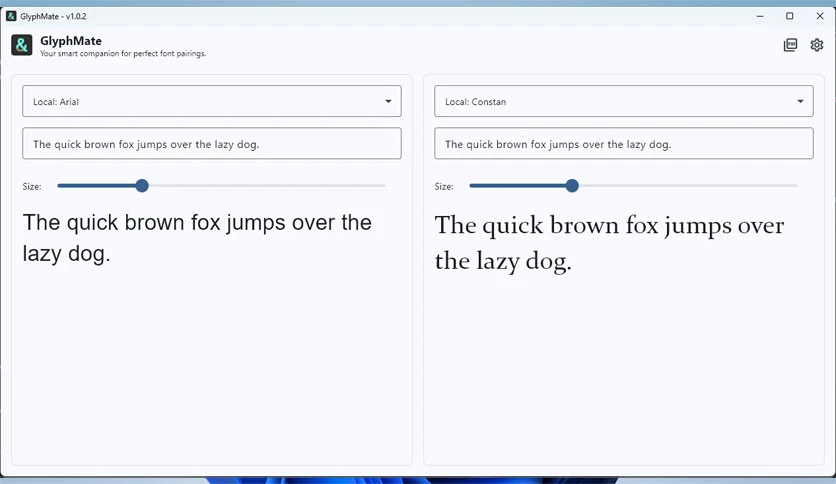Viewport: 836px width, 484px height.
Task: Click the Constantia preview text
Action: tap(609, 243)
